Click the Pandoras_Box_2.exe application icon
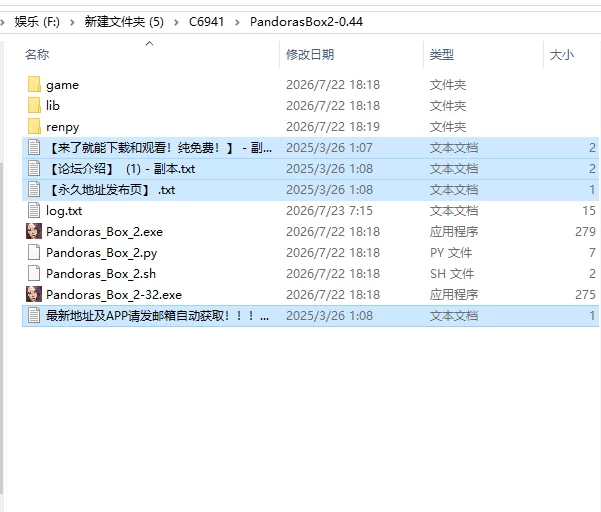The height and width of the screenshot is (512, 601). [x=34, y=231]
